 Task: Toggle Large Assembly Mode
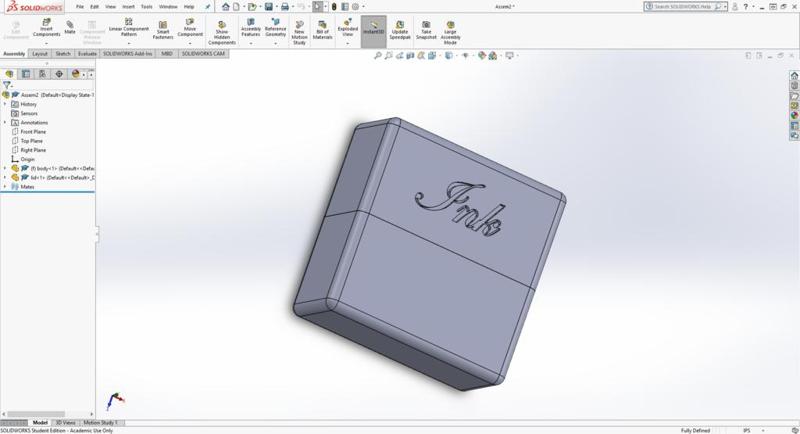[x=450, y=33]
